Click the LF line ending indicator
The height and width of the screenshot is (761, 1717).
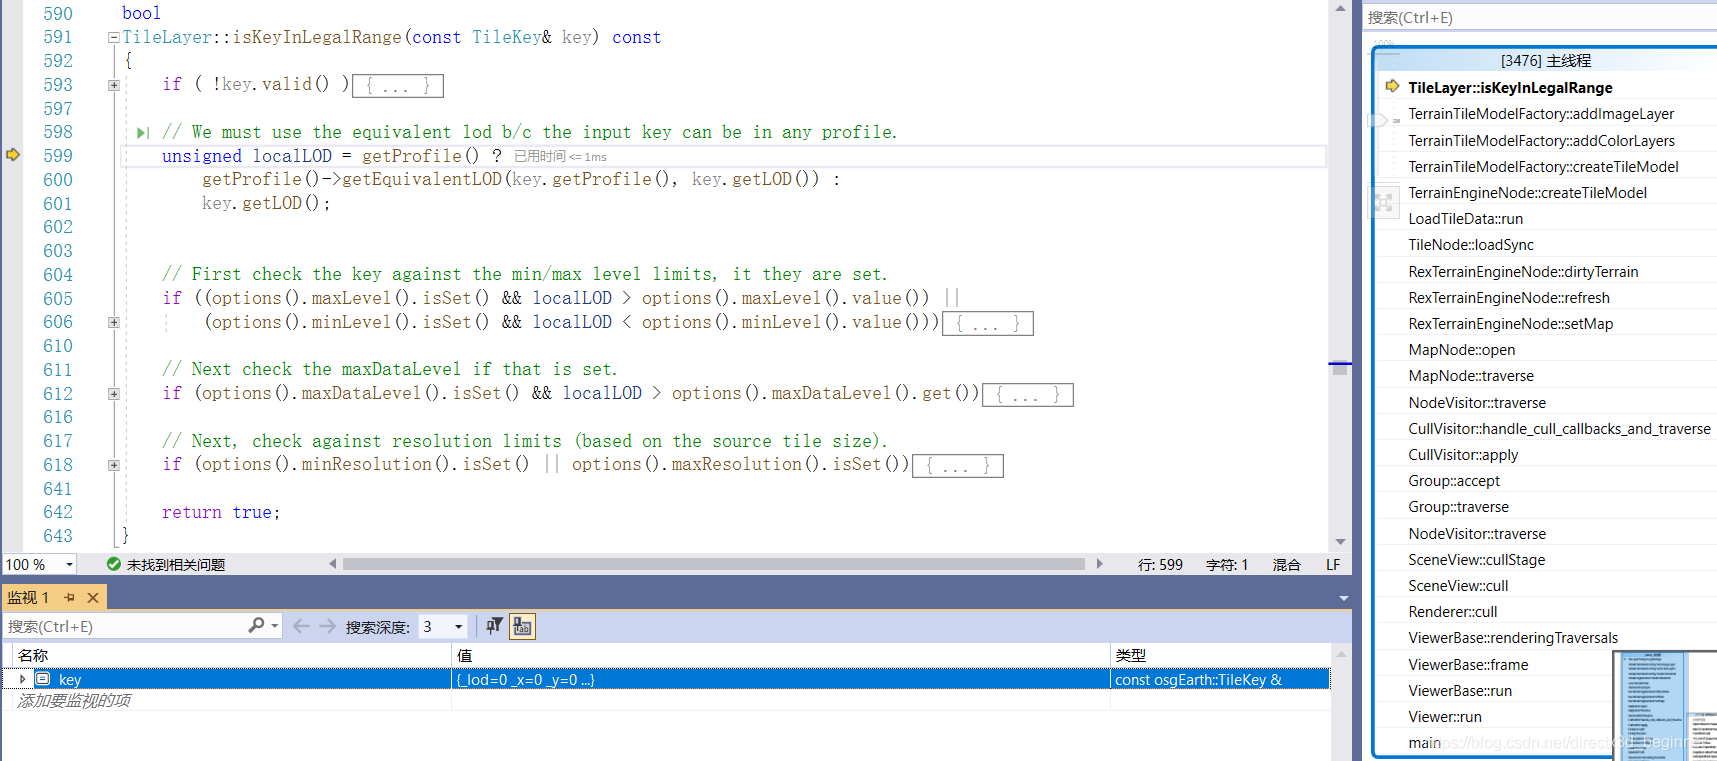click(x=1333, y=565)
